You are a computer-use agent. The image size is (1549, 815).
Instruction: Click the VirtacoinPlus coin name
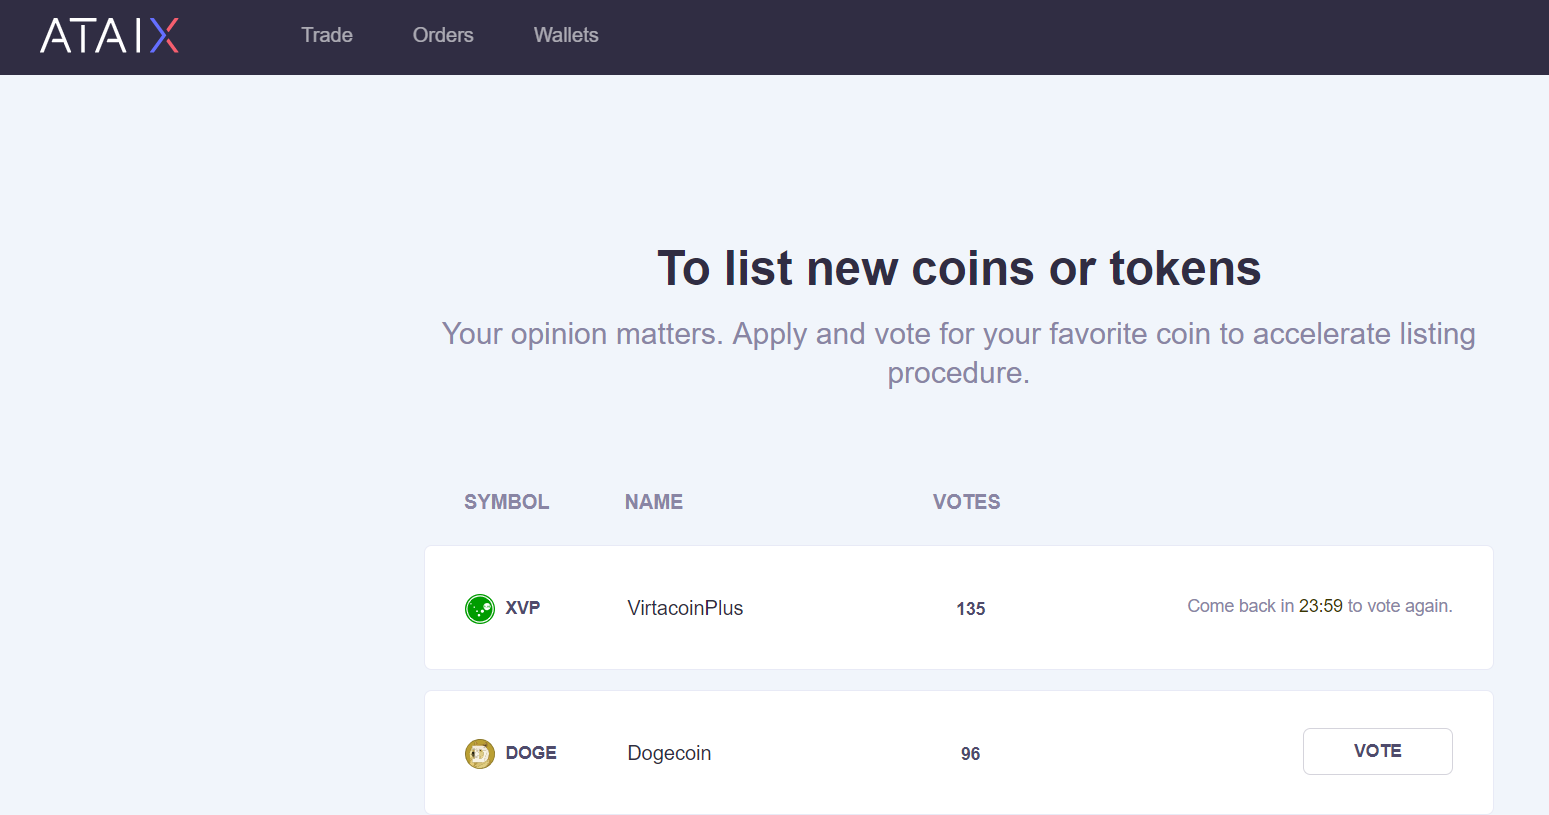(685, 608)
